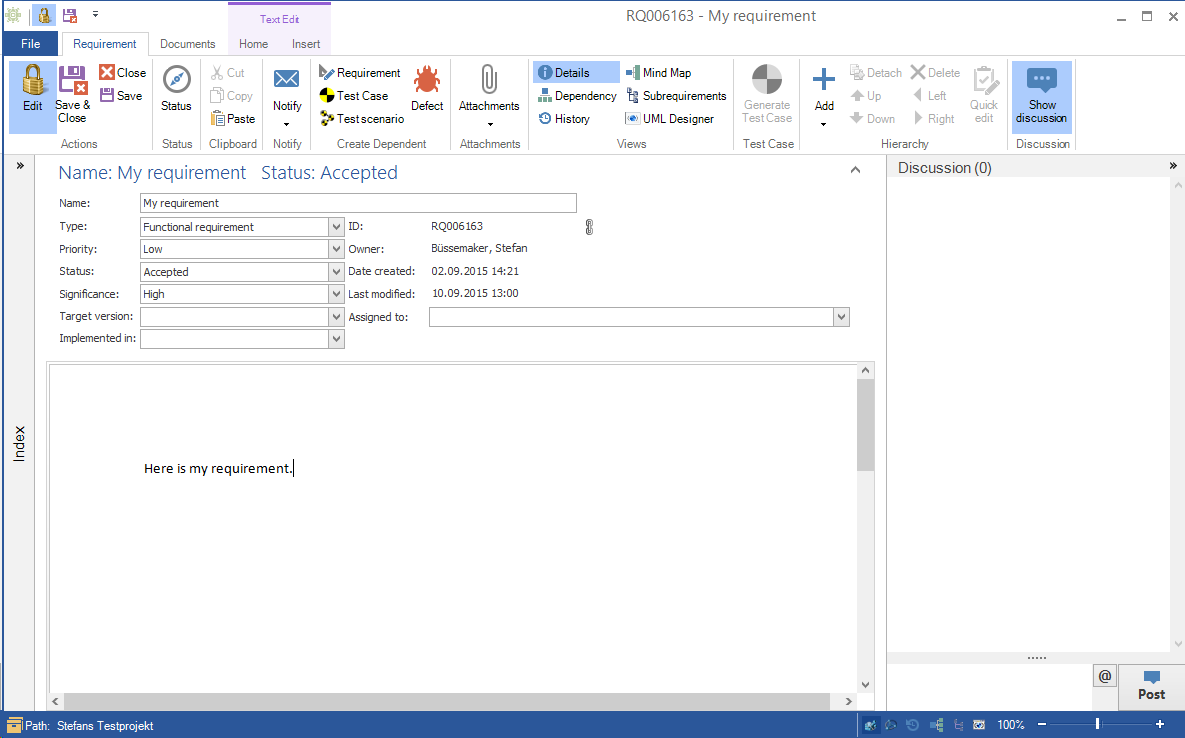Image resolution: width=1185 pixels, height=738 pixels.
Task: Click the Post button in the discussion
Action: click(x=1151, y=686)
